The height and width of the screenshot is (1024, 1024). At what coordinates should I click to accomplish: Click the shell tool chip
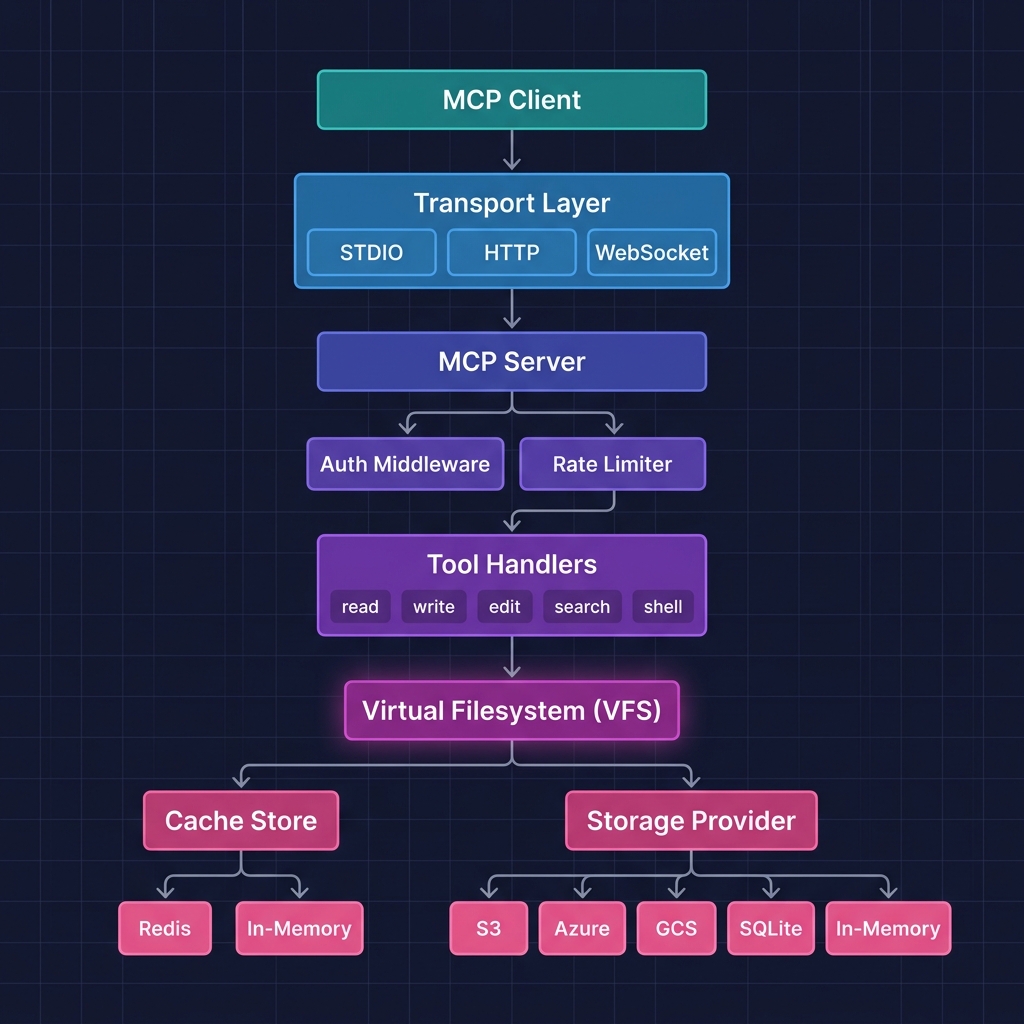pos(663,607)
